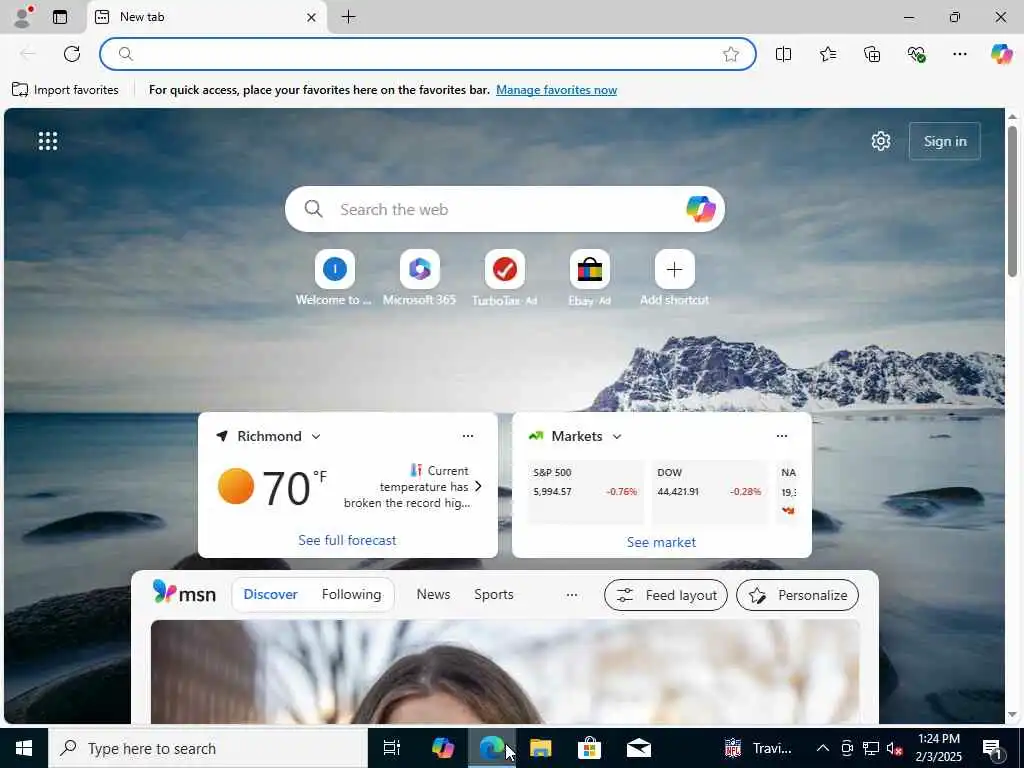Close the New tab tab
The height and width of the screenshot is (768, 1024).
[312, 18]
